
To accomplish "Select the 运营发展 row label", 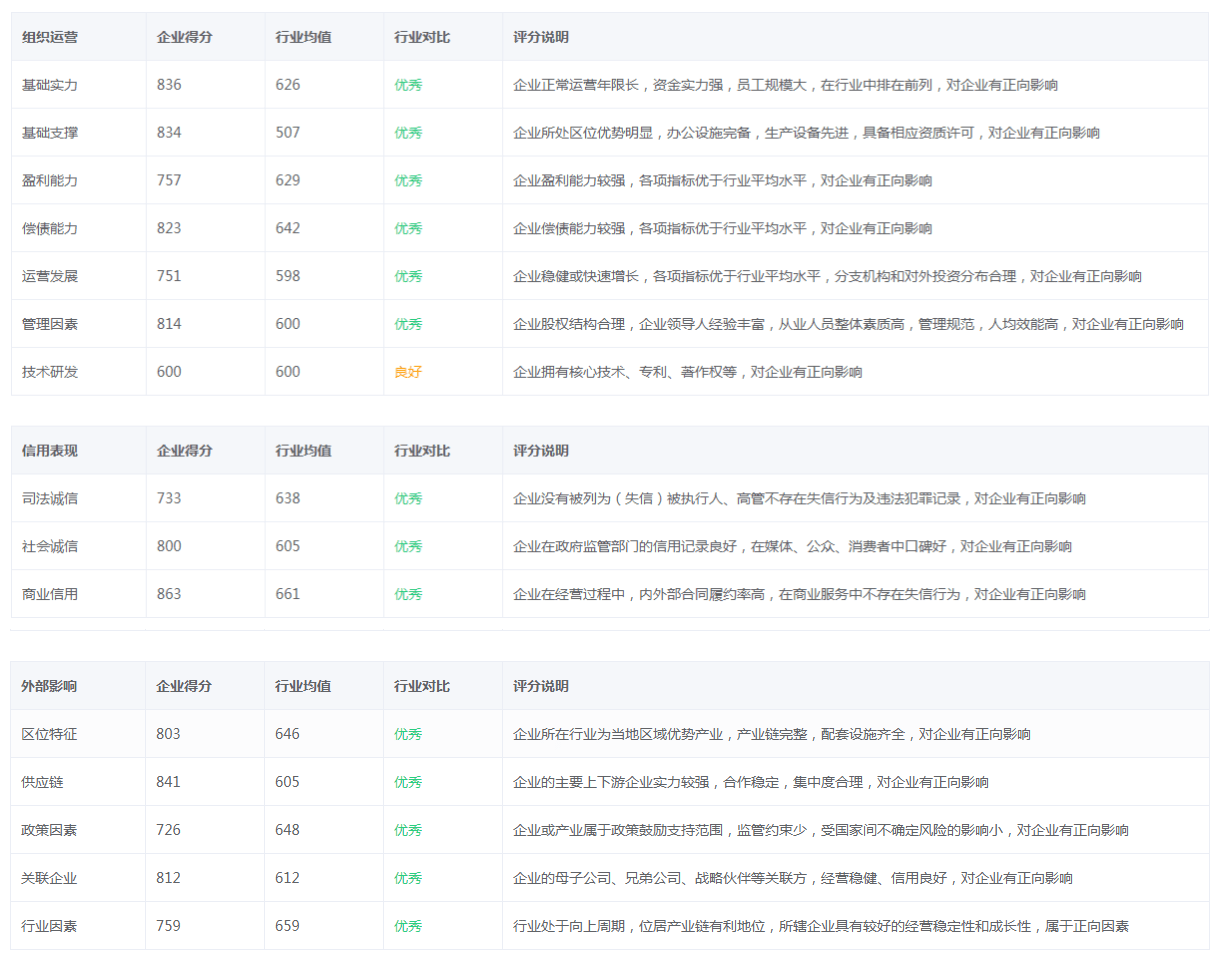I will pyautogui.click(x=50, y=277).
